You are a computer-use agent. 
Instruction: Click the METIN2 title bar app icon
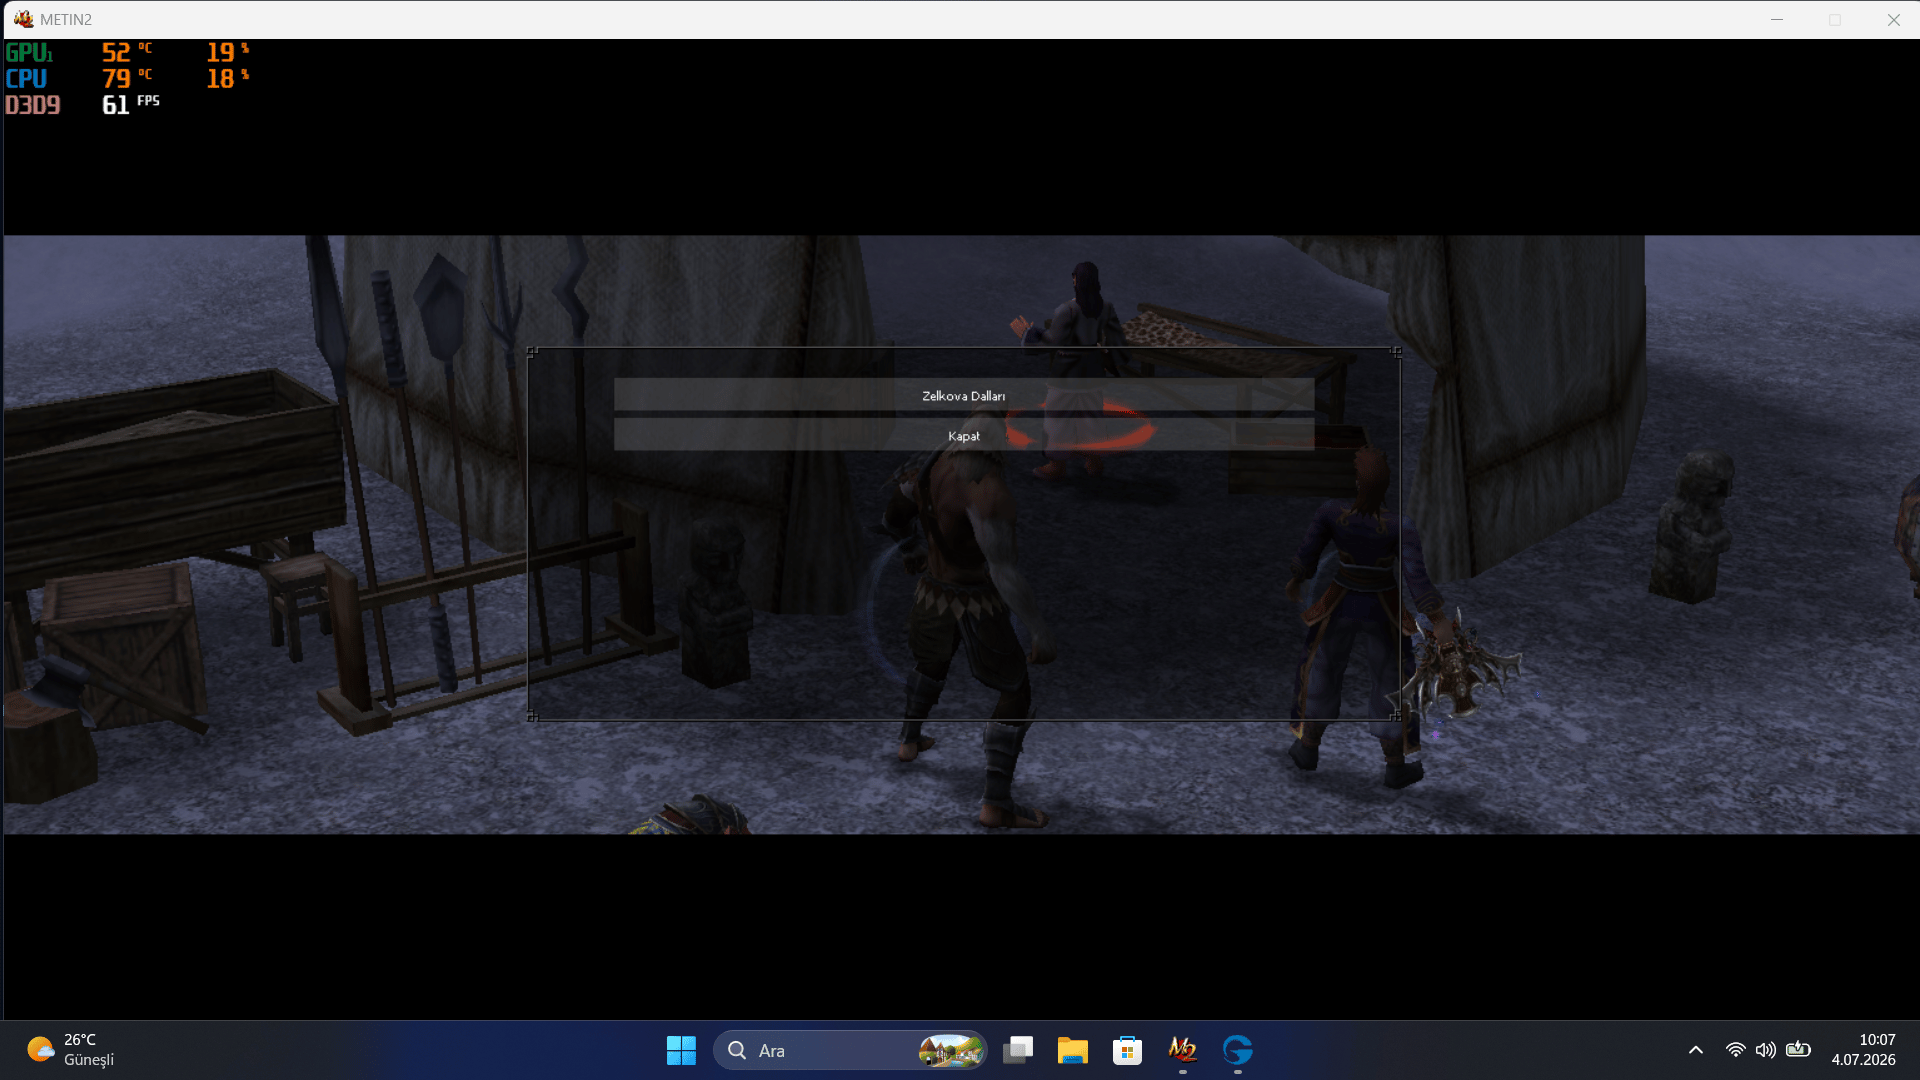(x=23, y=19)
